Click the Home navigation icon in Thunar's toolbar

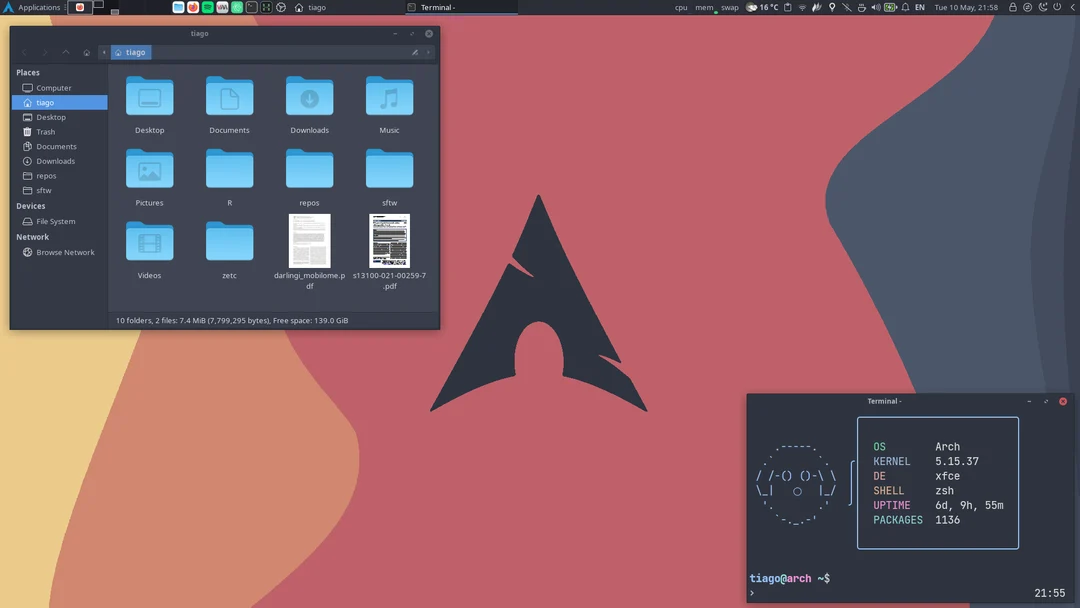tap(87, 52)
